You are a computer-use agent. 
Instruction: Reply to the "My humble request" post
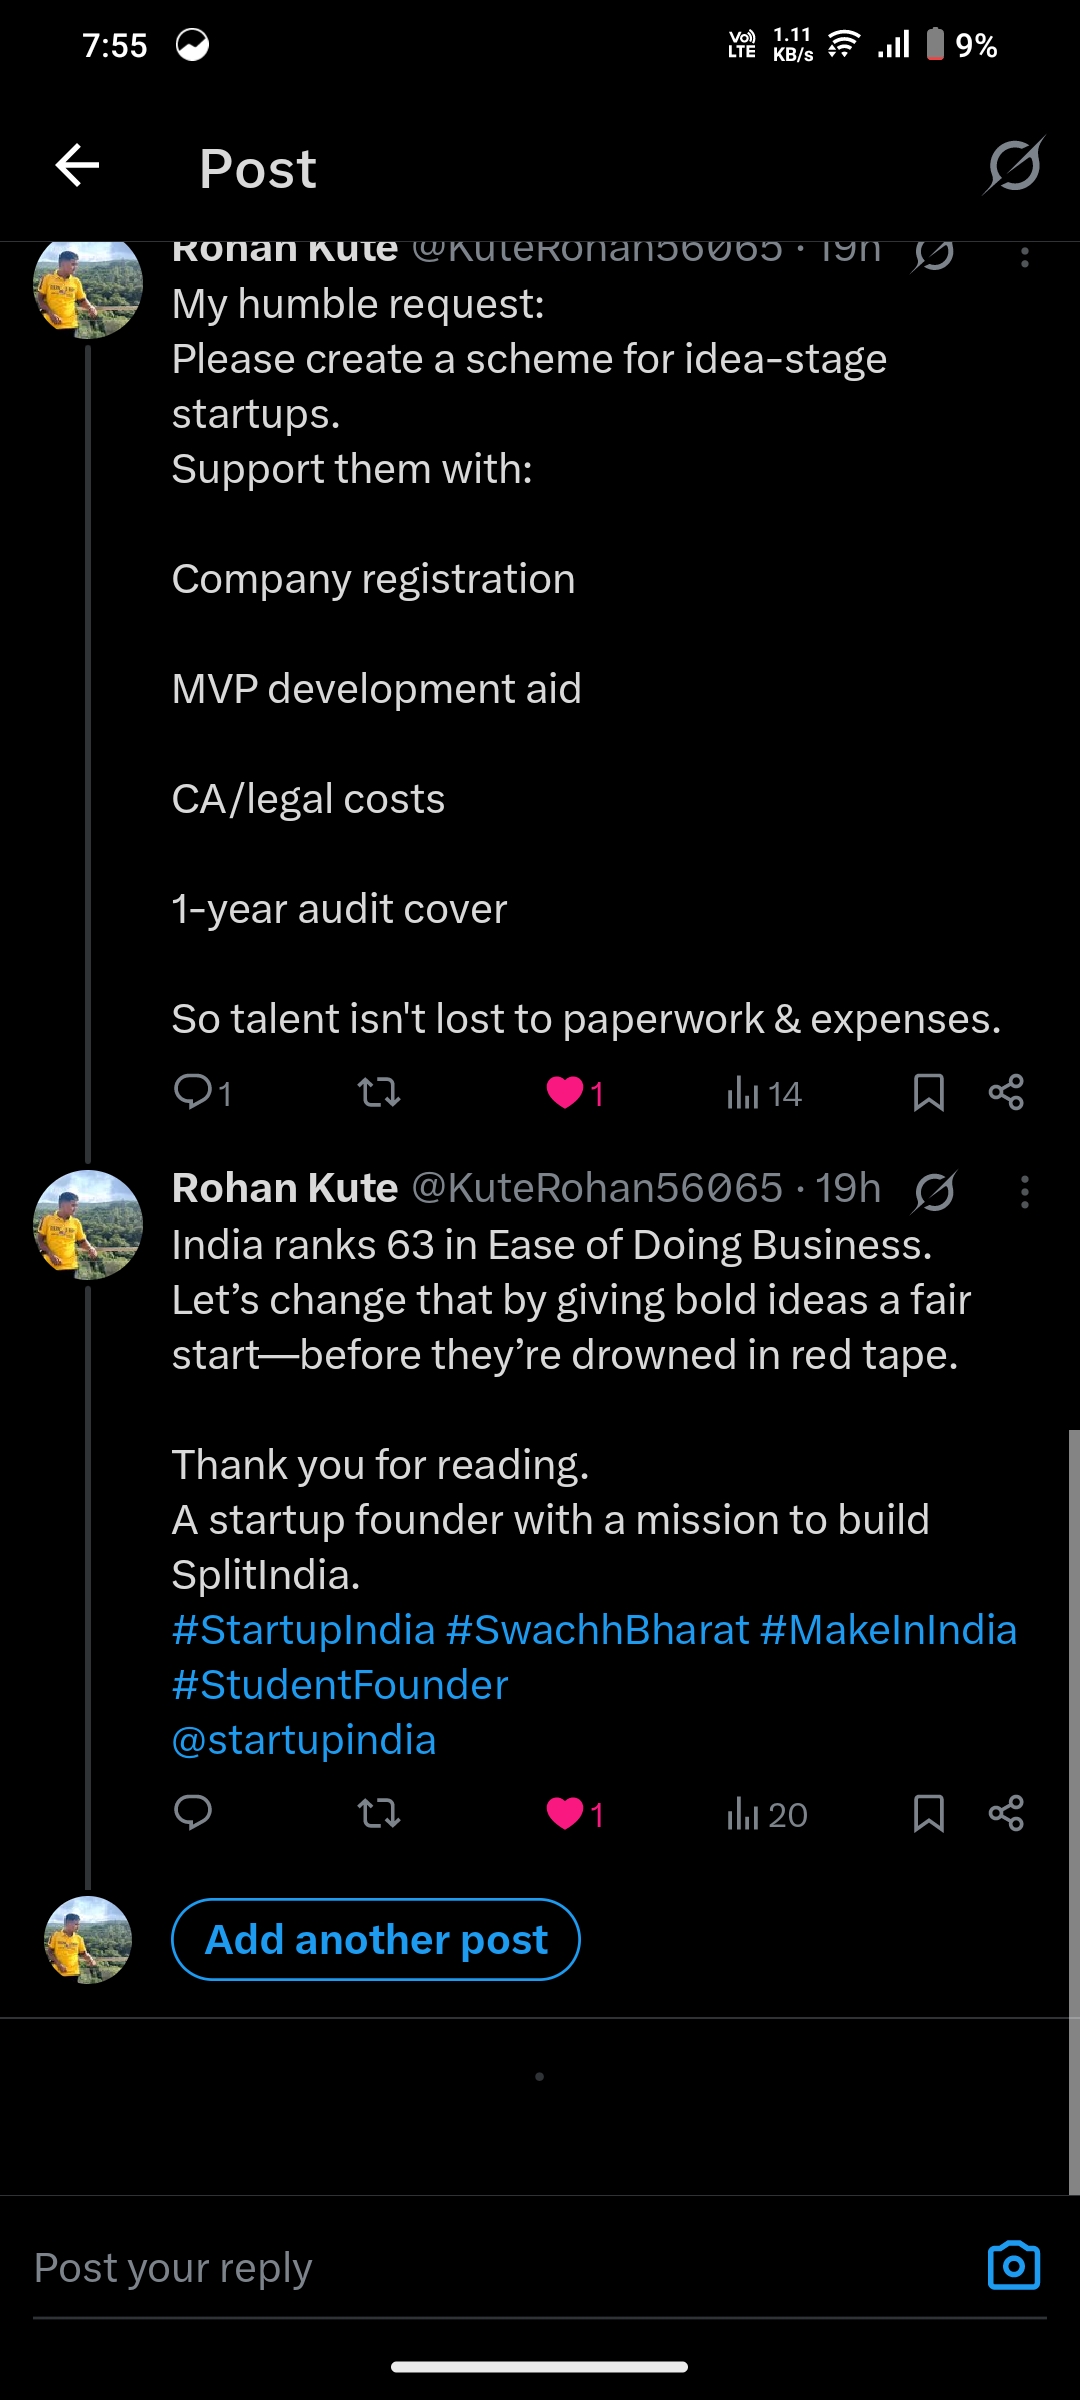[193, 1092]
